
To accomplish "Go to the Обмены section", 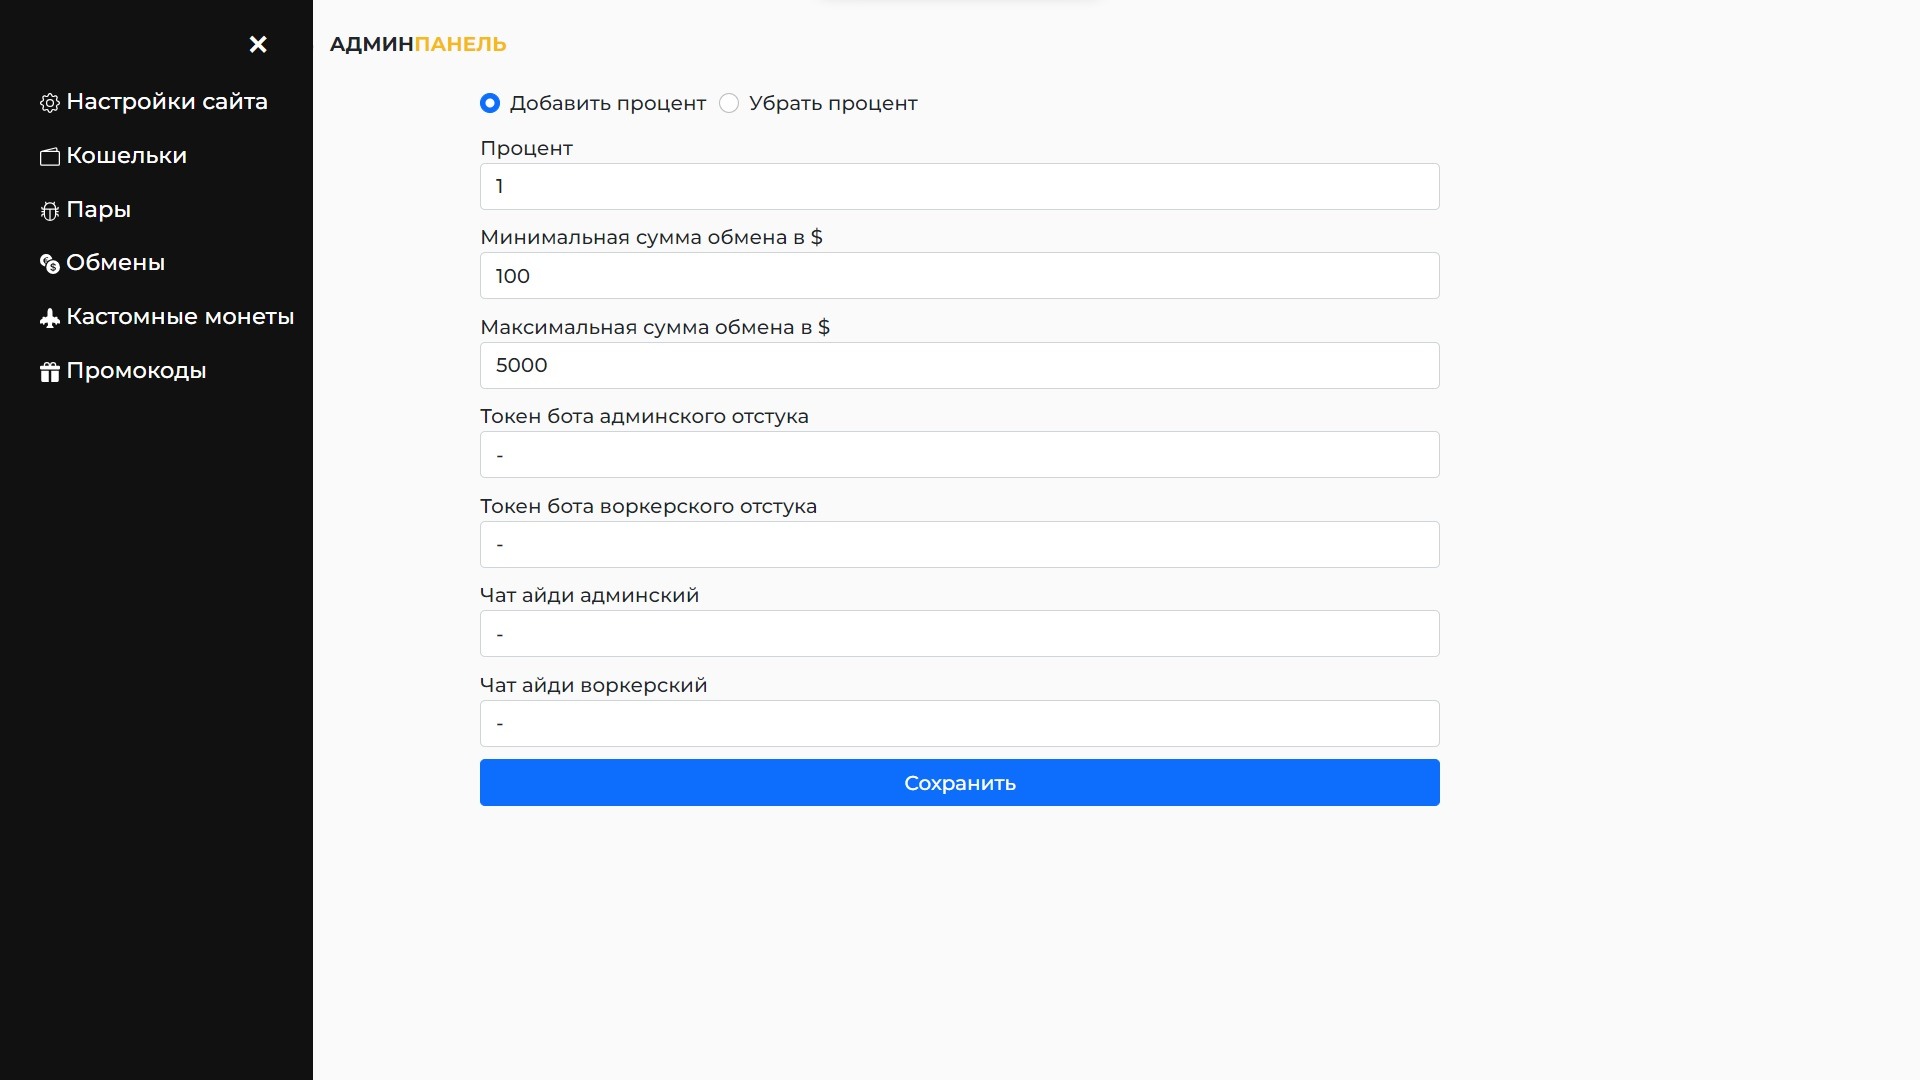I will coord(115,263).
